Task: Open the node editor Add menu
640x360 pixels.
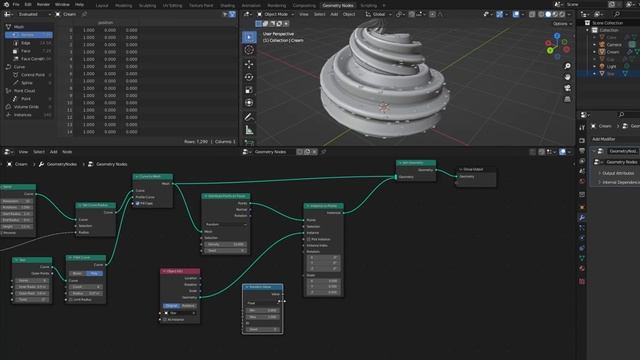Action: pos(53,152)
